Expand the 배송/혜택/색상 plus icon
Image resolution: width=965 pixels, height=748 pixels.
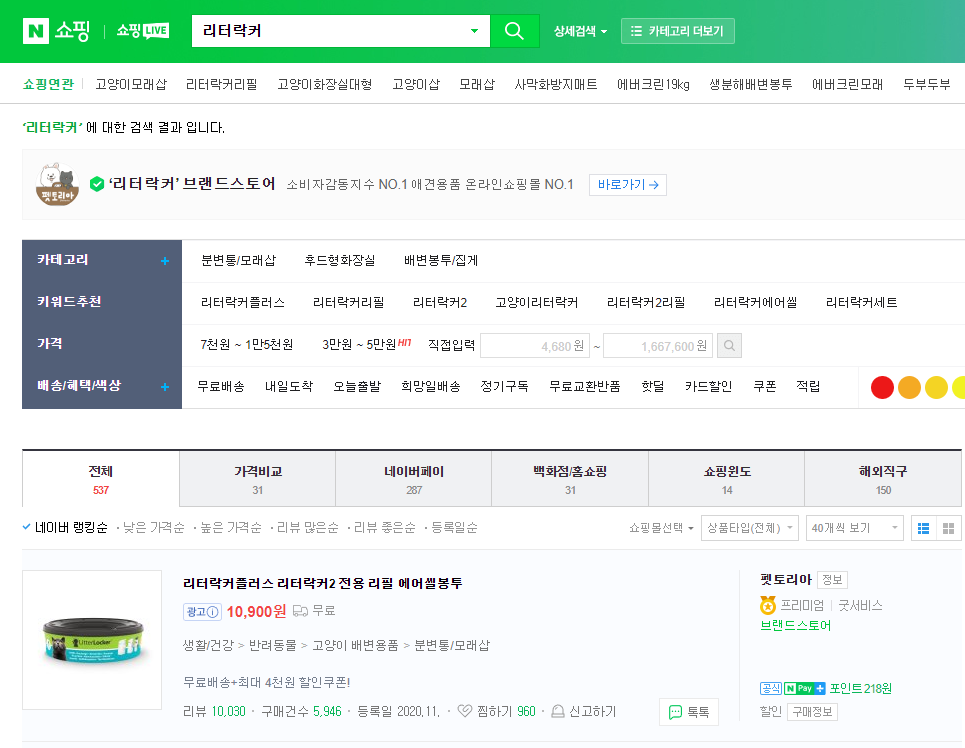(x=164, y=387)
